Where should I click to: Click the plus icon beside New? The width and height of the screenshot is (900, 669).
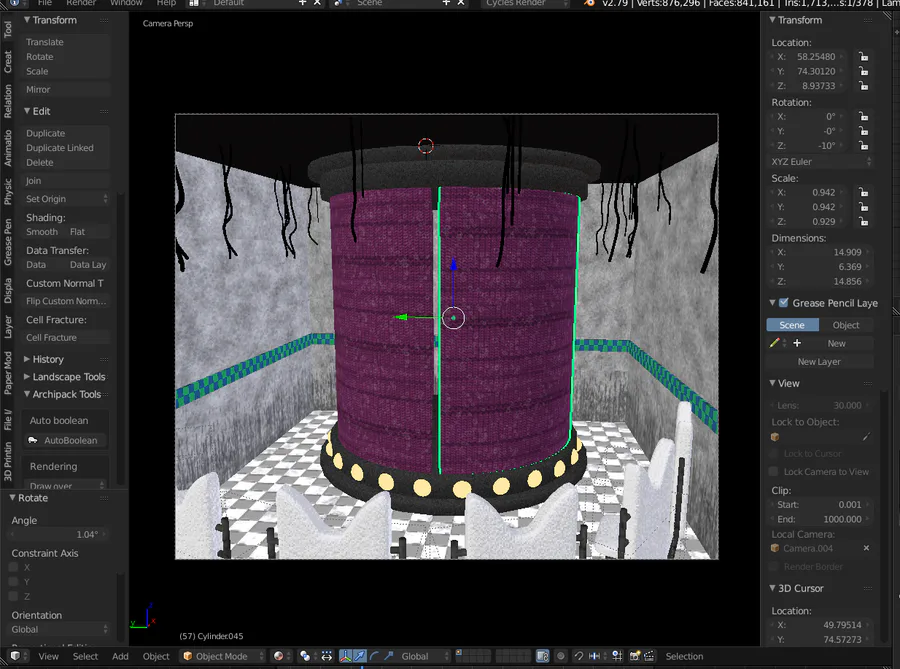797,343
